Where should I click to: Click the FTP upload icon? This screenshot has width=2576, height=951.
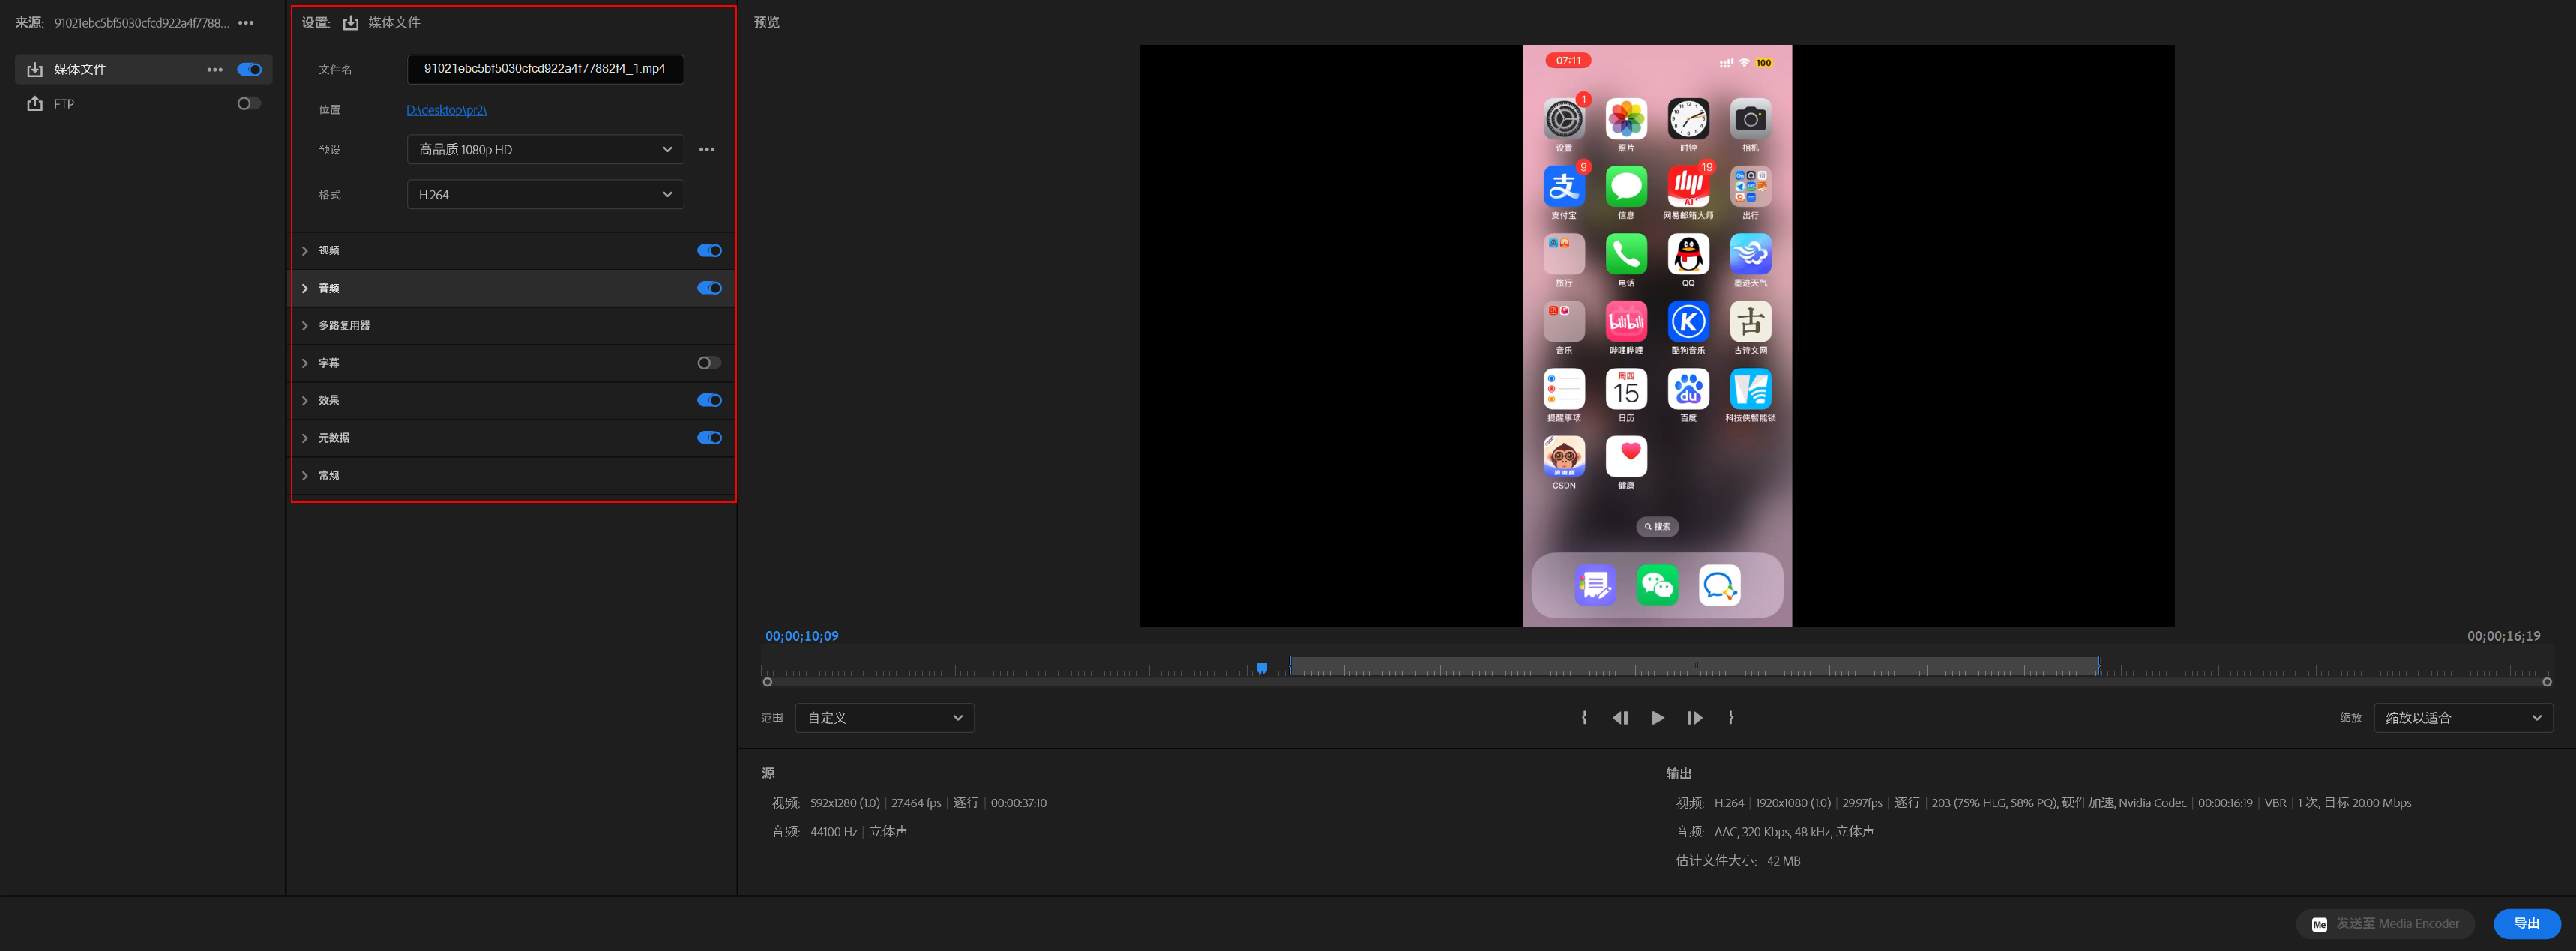(x=35, y=104)
